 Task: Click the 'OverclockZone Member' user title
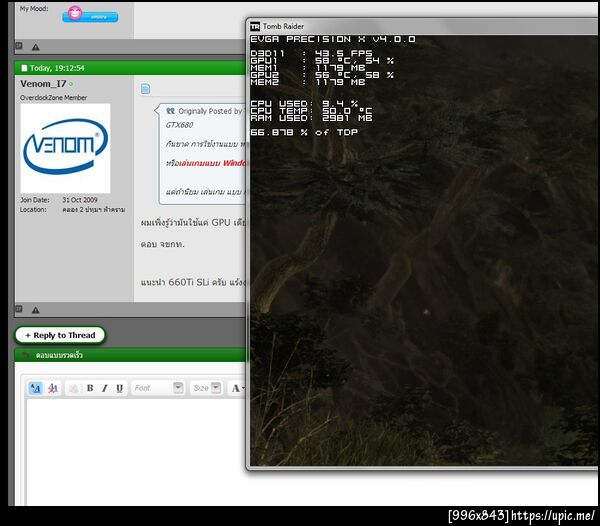(54, 98)
